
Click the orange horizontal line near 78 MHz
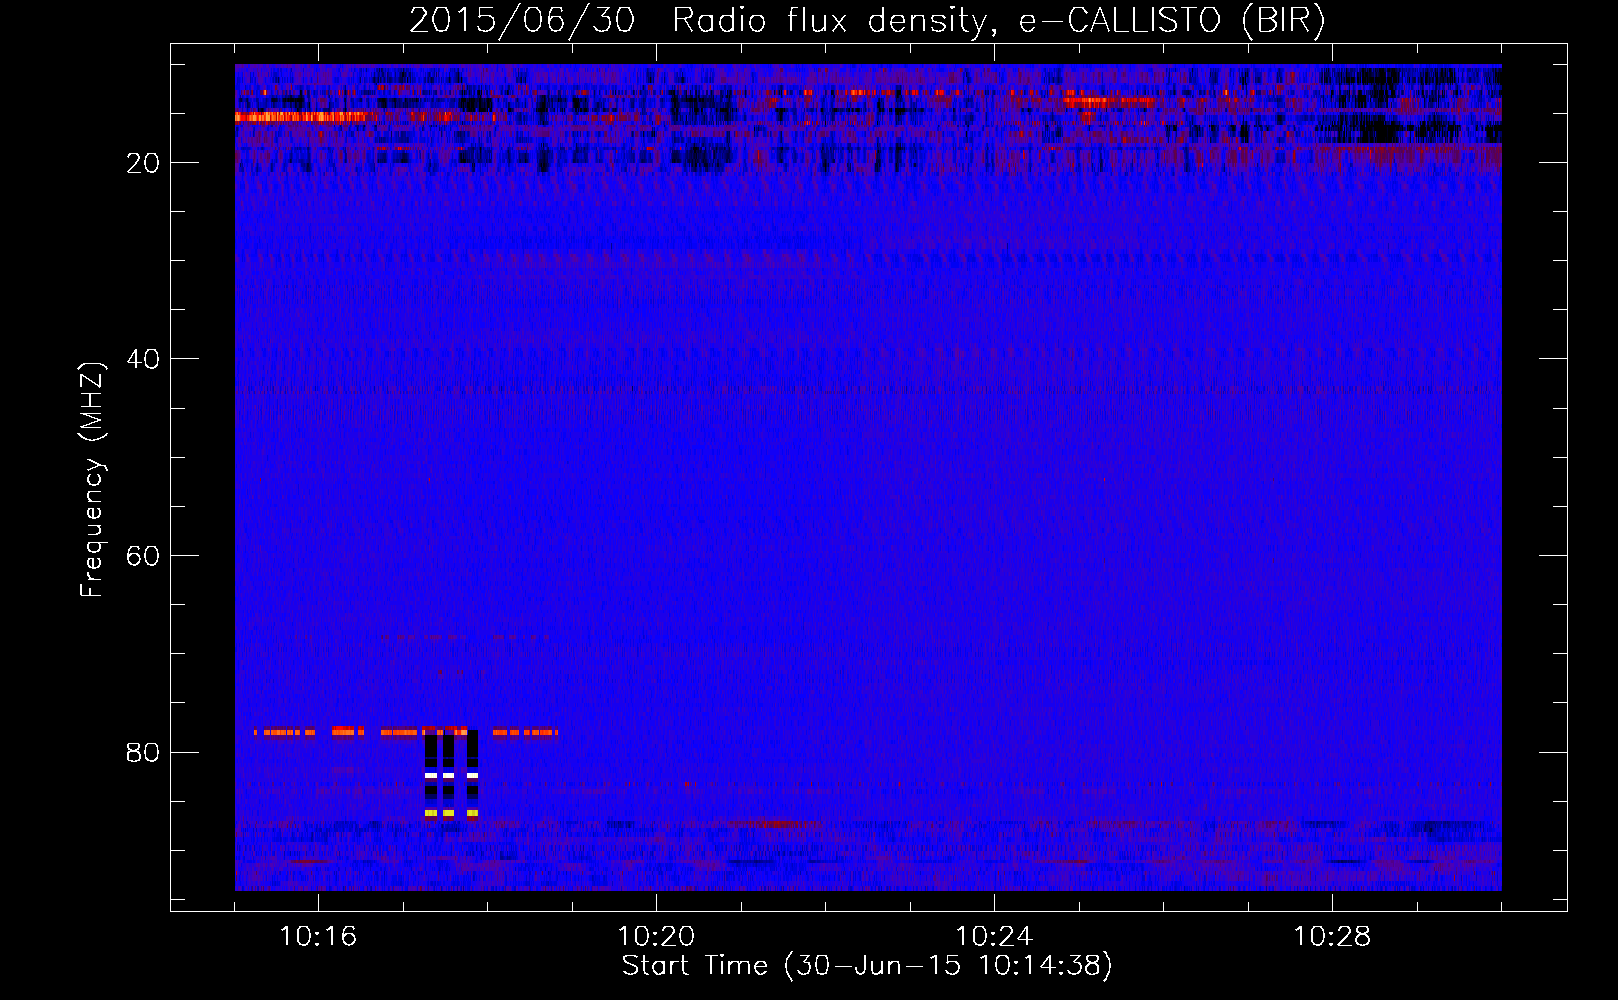click(405, 732)
